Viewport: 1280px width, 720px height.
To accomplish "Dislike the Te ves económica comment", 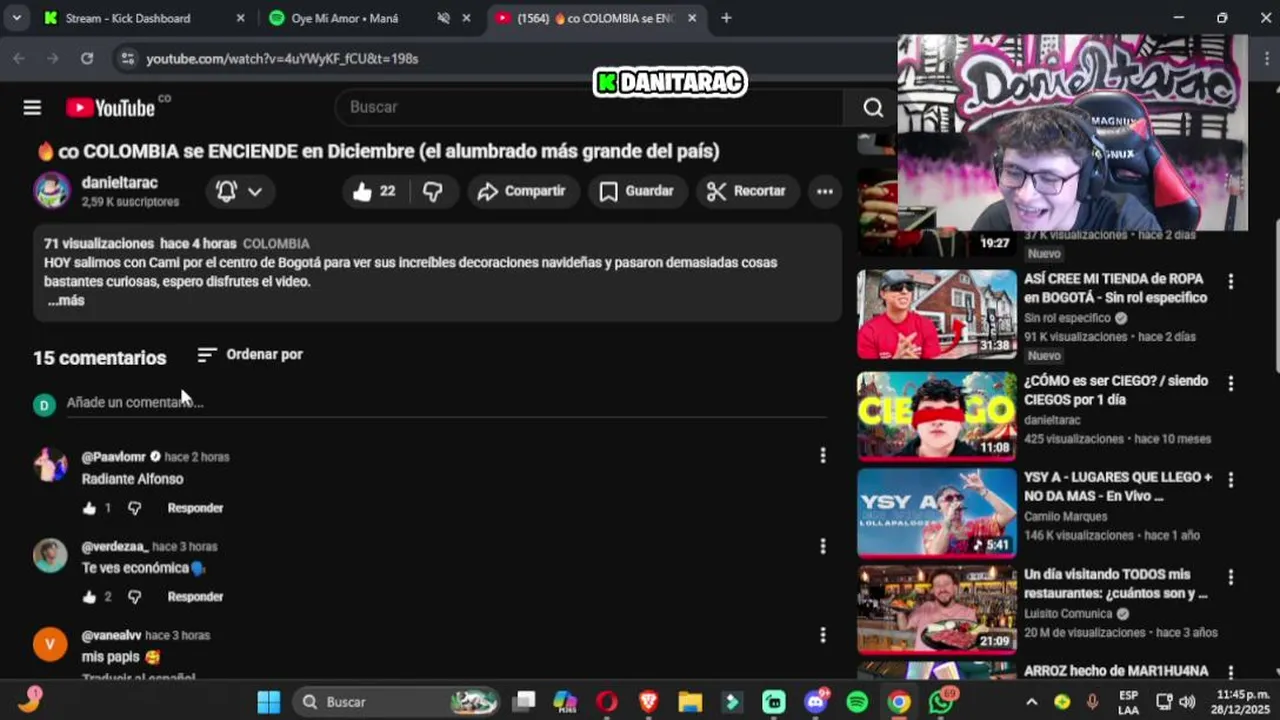I will click(134, 597).
